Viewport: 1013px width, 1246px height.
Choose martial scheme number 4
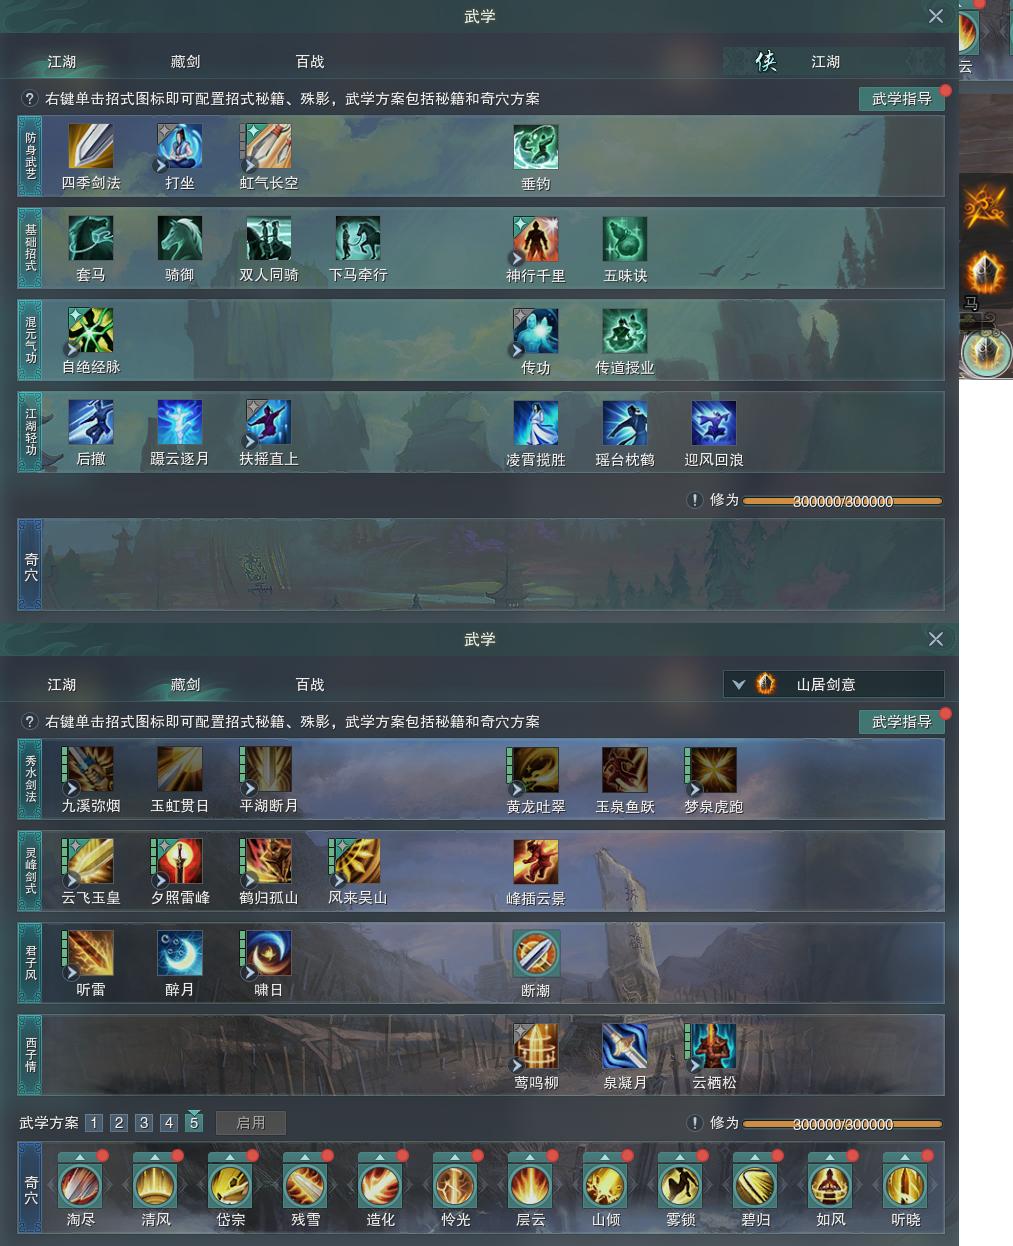(169, 1123)
